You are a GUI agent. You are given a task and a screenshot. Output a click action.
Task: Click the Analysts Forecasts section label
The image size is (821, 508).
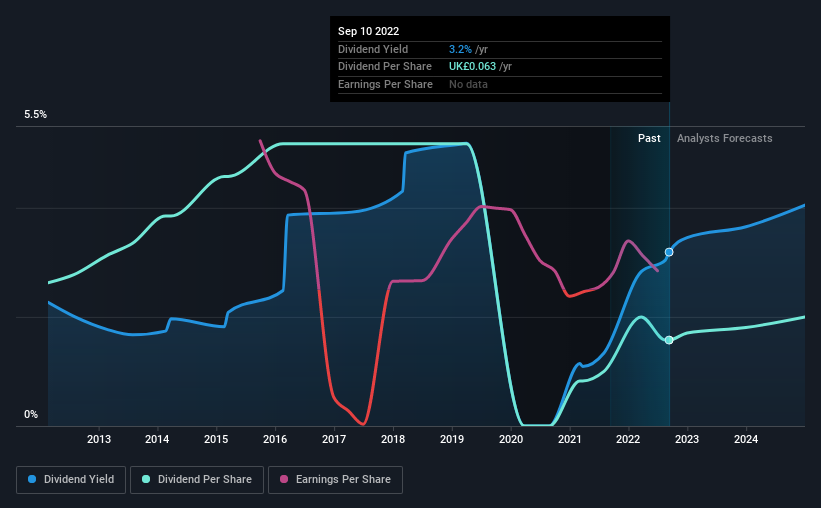(x=725, y=138)
